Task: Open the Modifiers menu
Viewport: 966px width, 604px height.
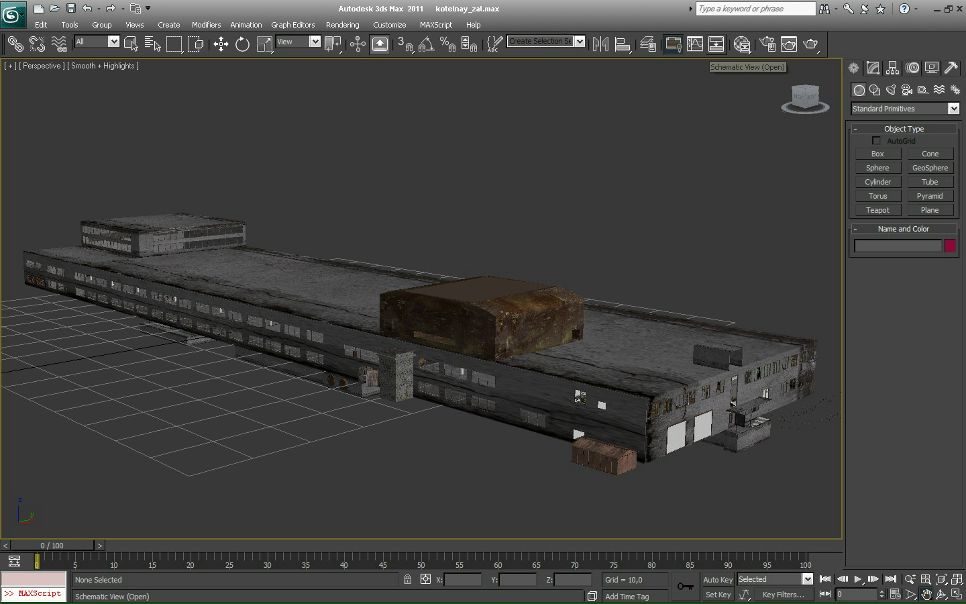Action: click(x=206, y=24)
